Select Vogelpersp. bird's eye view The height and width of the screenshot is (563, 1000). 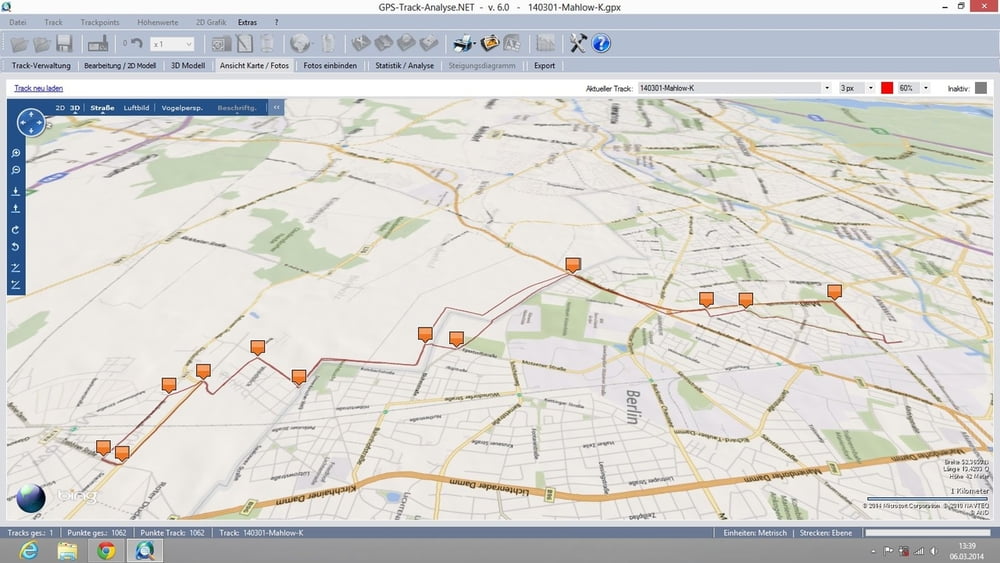[182, 108]
